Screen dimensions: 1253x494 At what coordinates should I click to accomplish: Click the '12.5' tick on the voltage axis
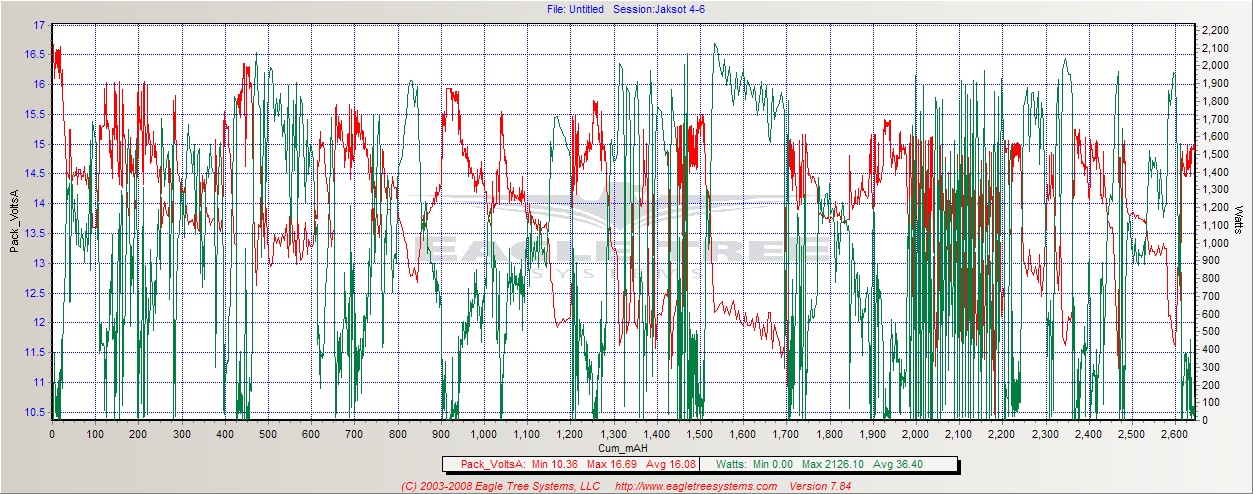(35, 293)
